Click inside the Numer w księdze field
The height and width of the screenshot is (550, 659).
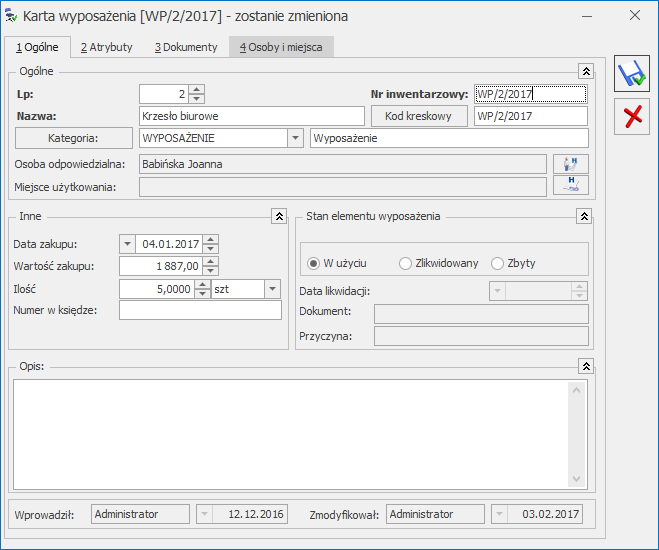(x=200, y=310)
